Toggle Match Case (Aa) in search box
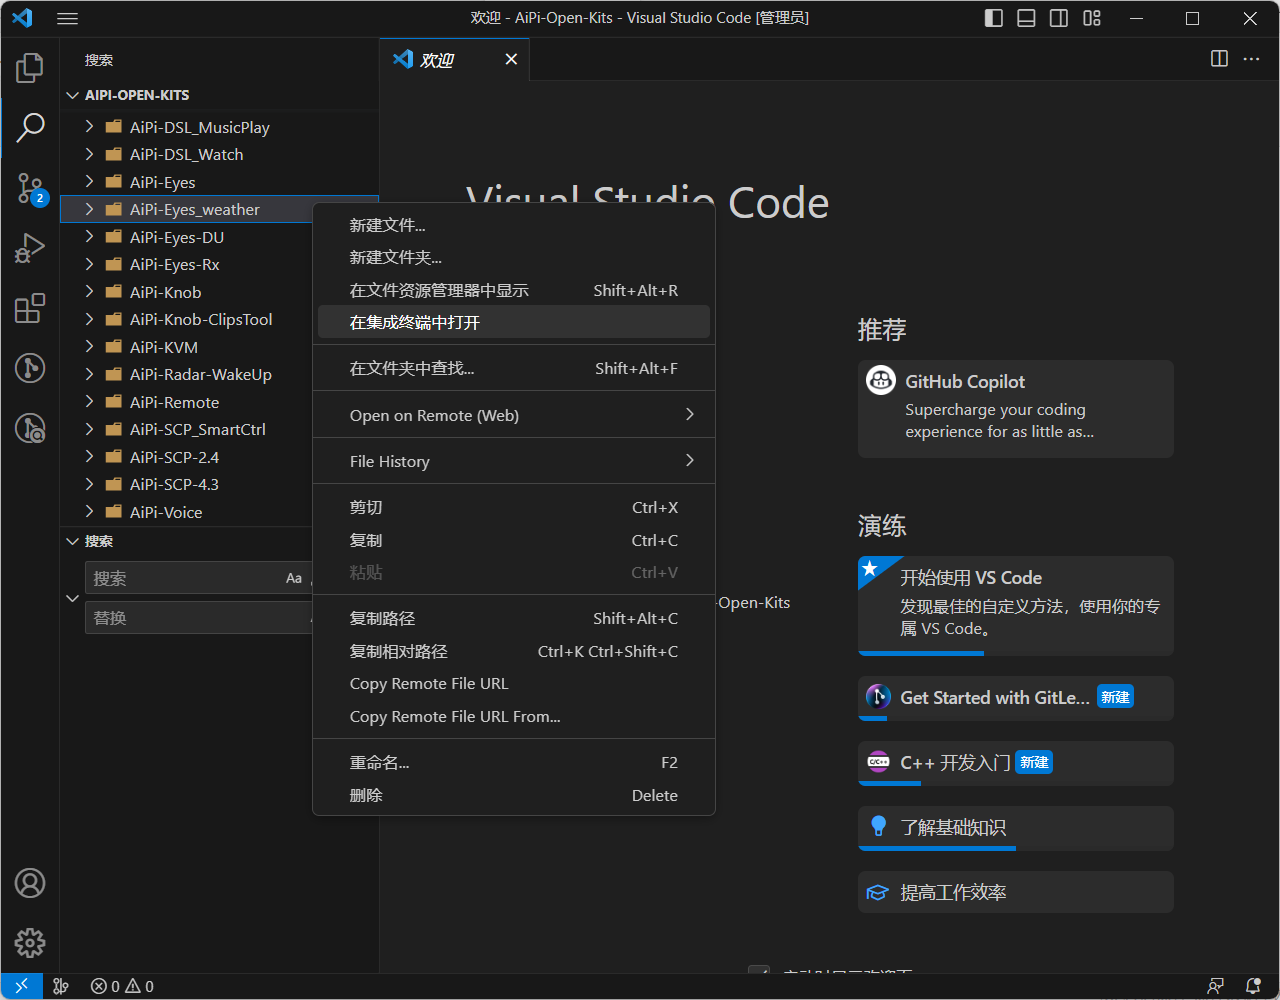 coord(294,578)
